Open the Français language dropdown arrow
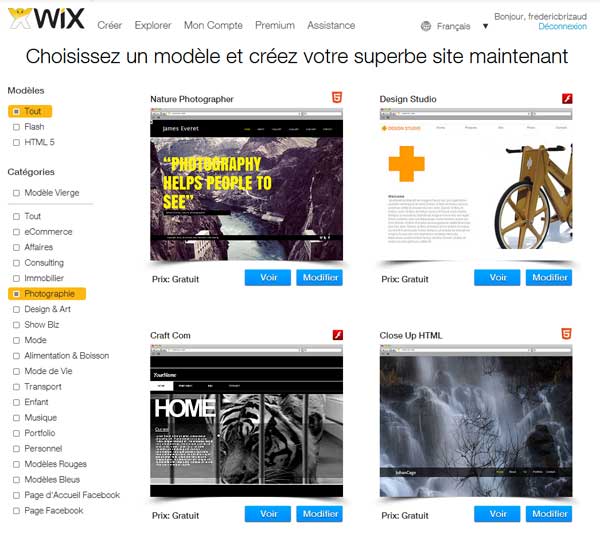This screenshot has height=537, width=600. point(485,26)
